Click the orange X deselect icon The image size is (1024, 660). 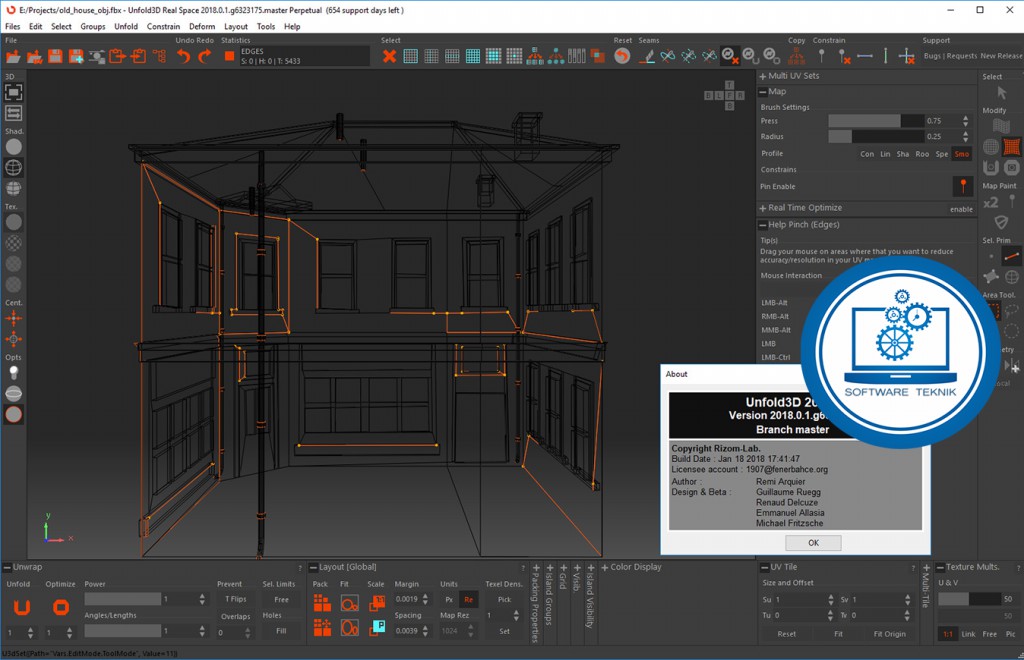[x=389, y=57]
